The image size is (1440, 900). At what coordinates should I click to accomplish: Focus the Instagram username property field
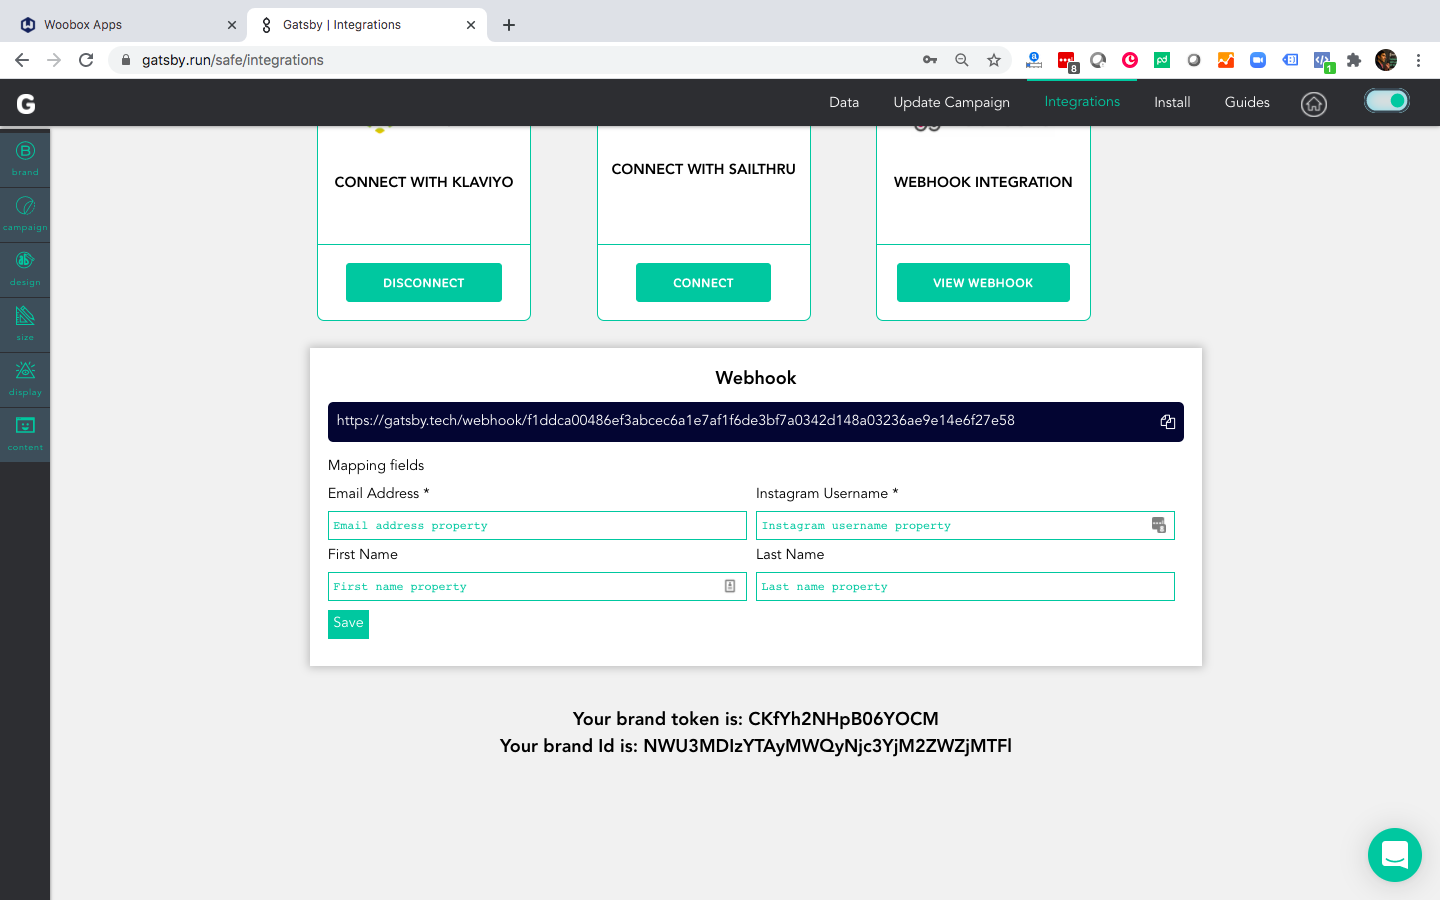(965, 525)
